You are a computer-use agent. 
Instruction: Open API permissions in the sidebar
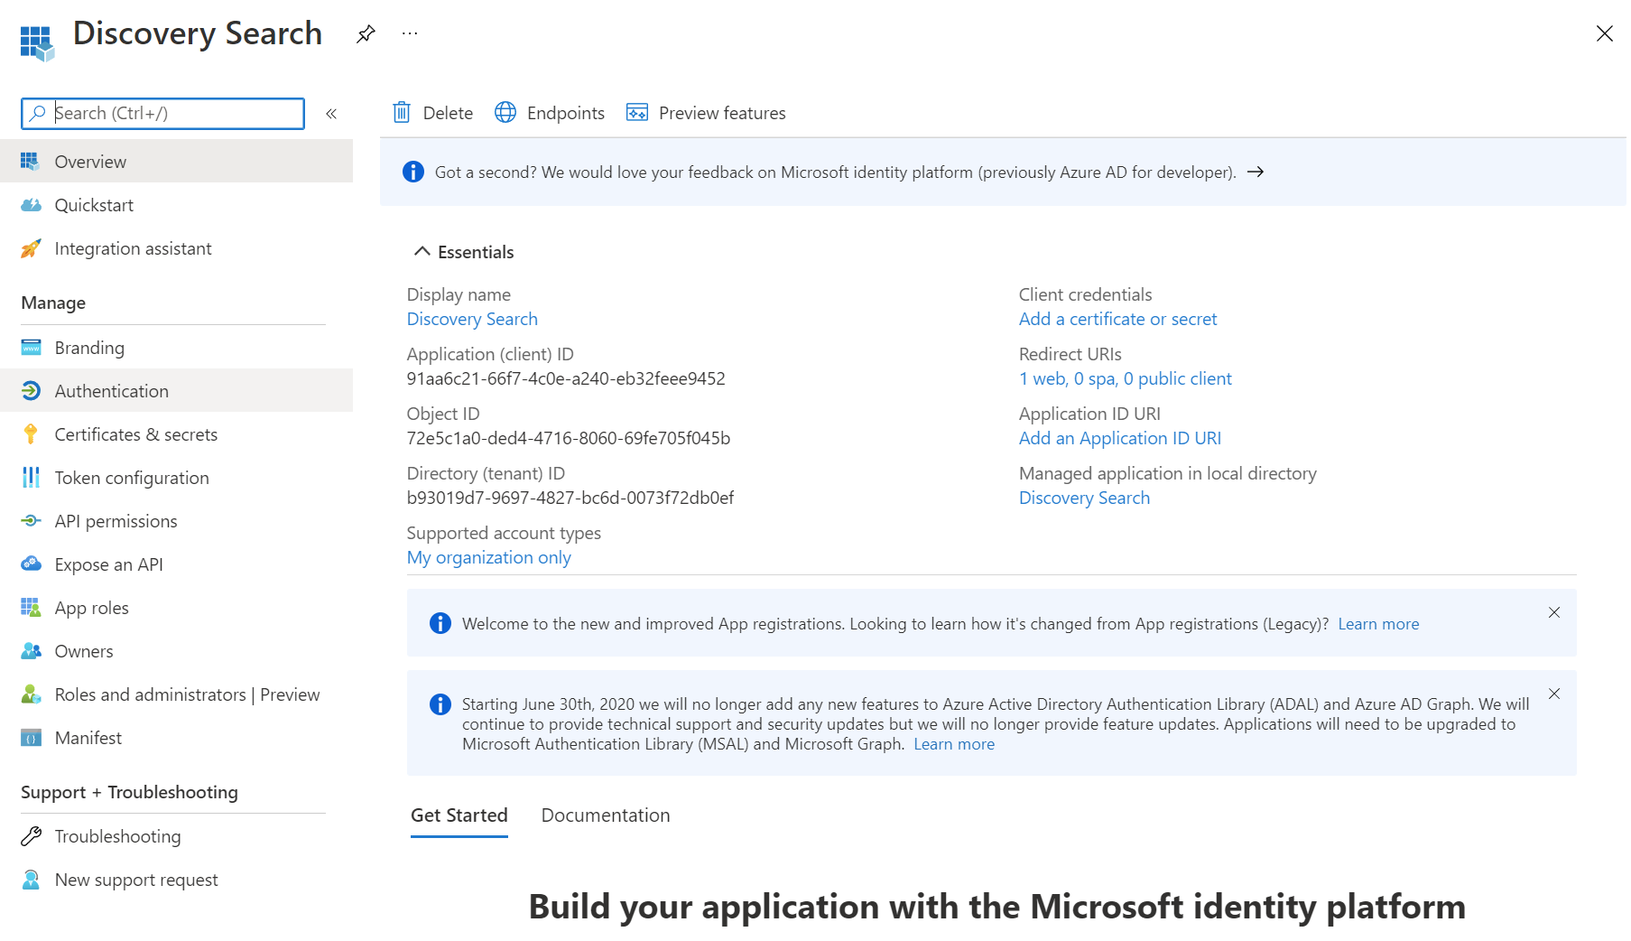tap(115, 521)
